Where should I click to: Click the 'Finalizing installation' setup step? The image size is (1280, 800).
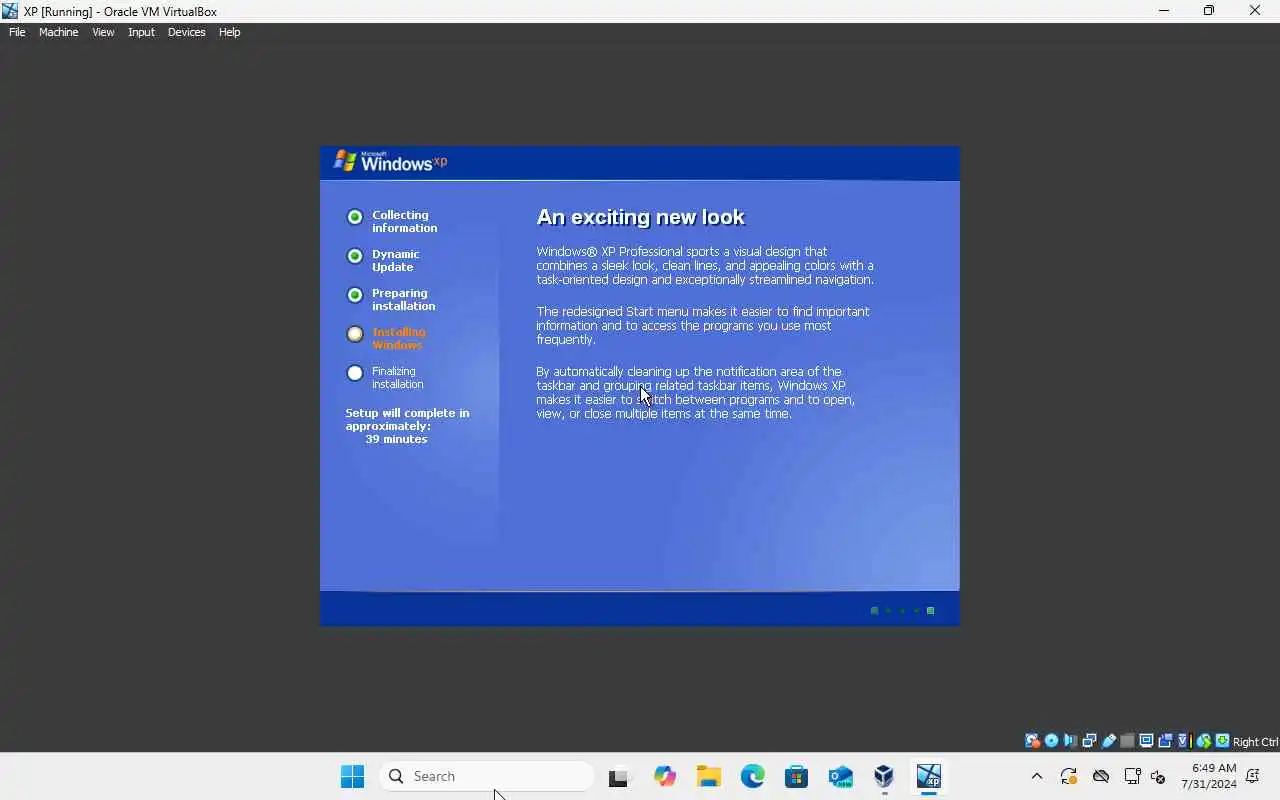[x=385, y=377]
